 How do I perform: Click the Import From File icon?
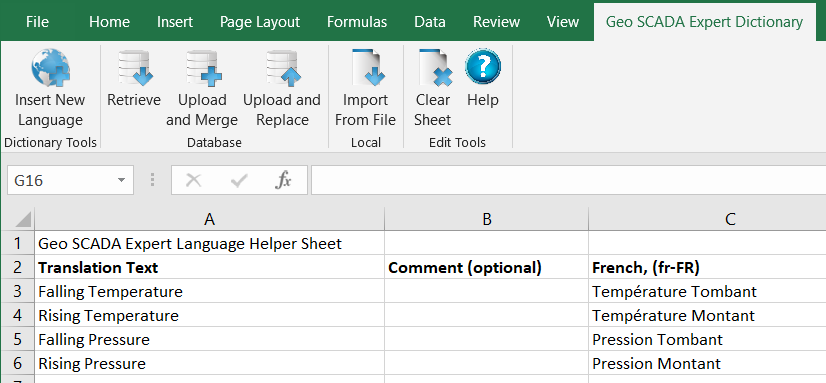tap(368, 67)
